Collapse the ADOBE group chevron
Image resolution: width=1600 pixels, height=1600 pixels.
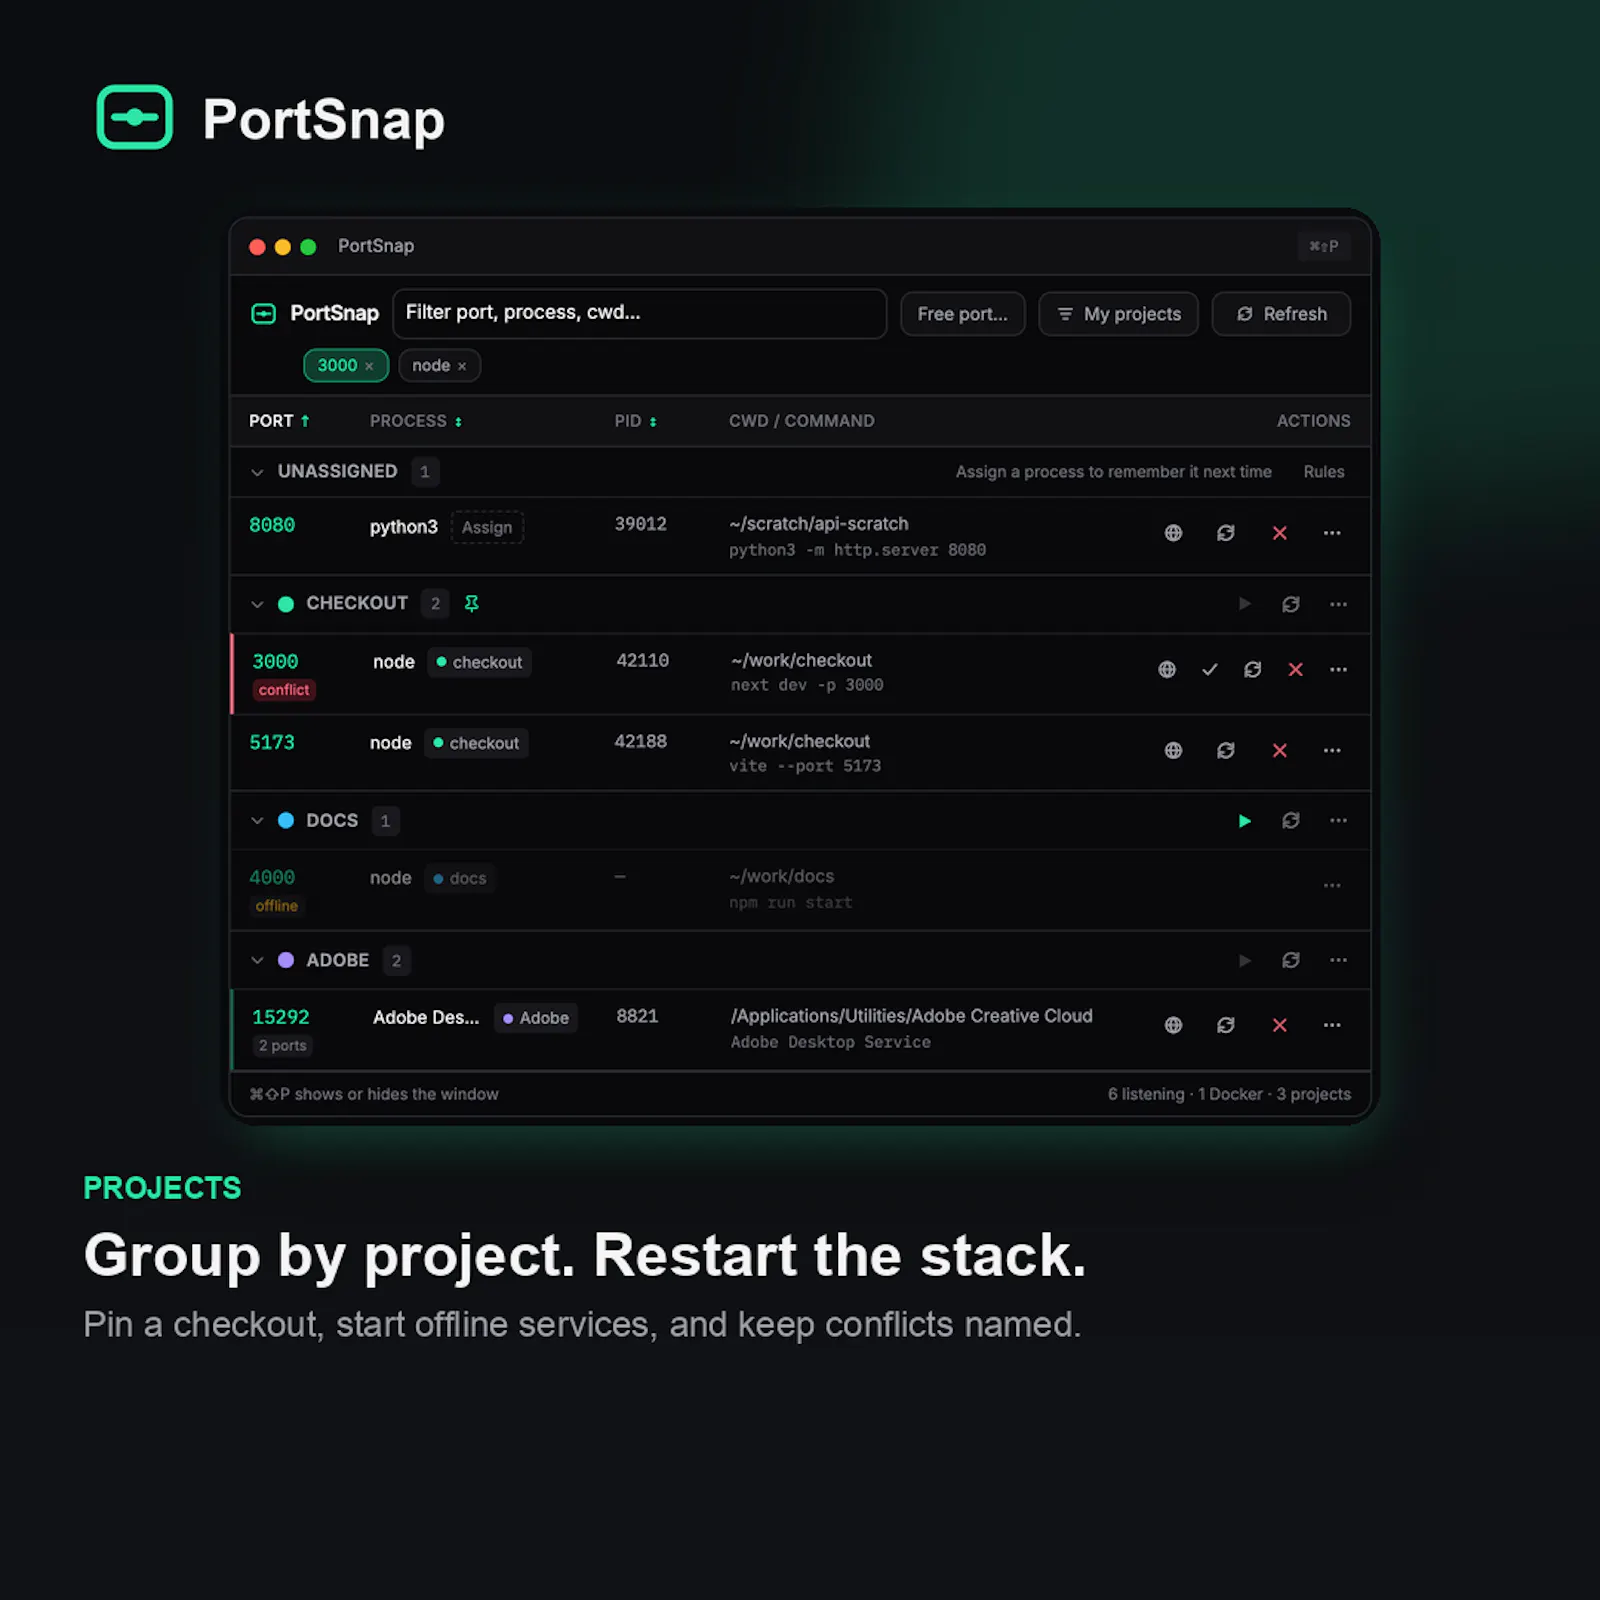tap(257, 960)
